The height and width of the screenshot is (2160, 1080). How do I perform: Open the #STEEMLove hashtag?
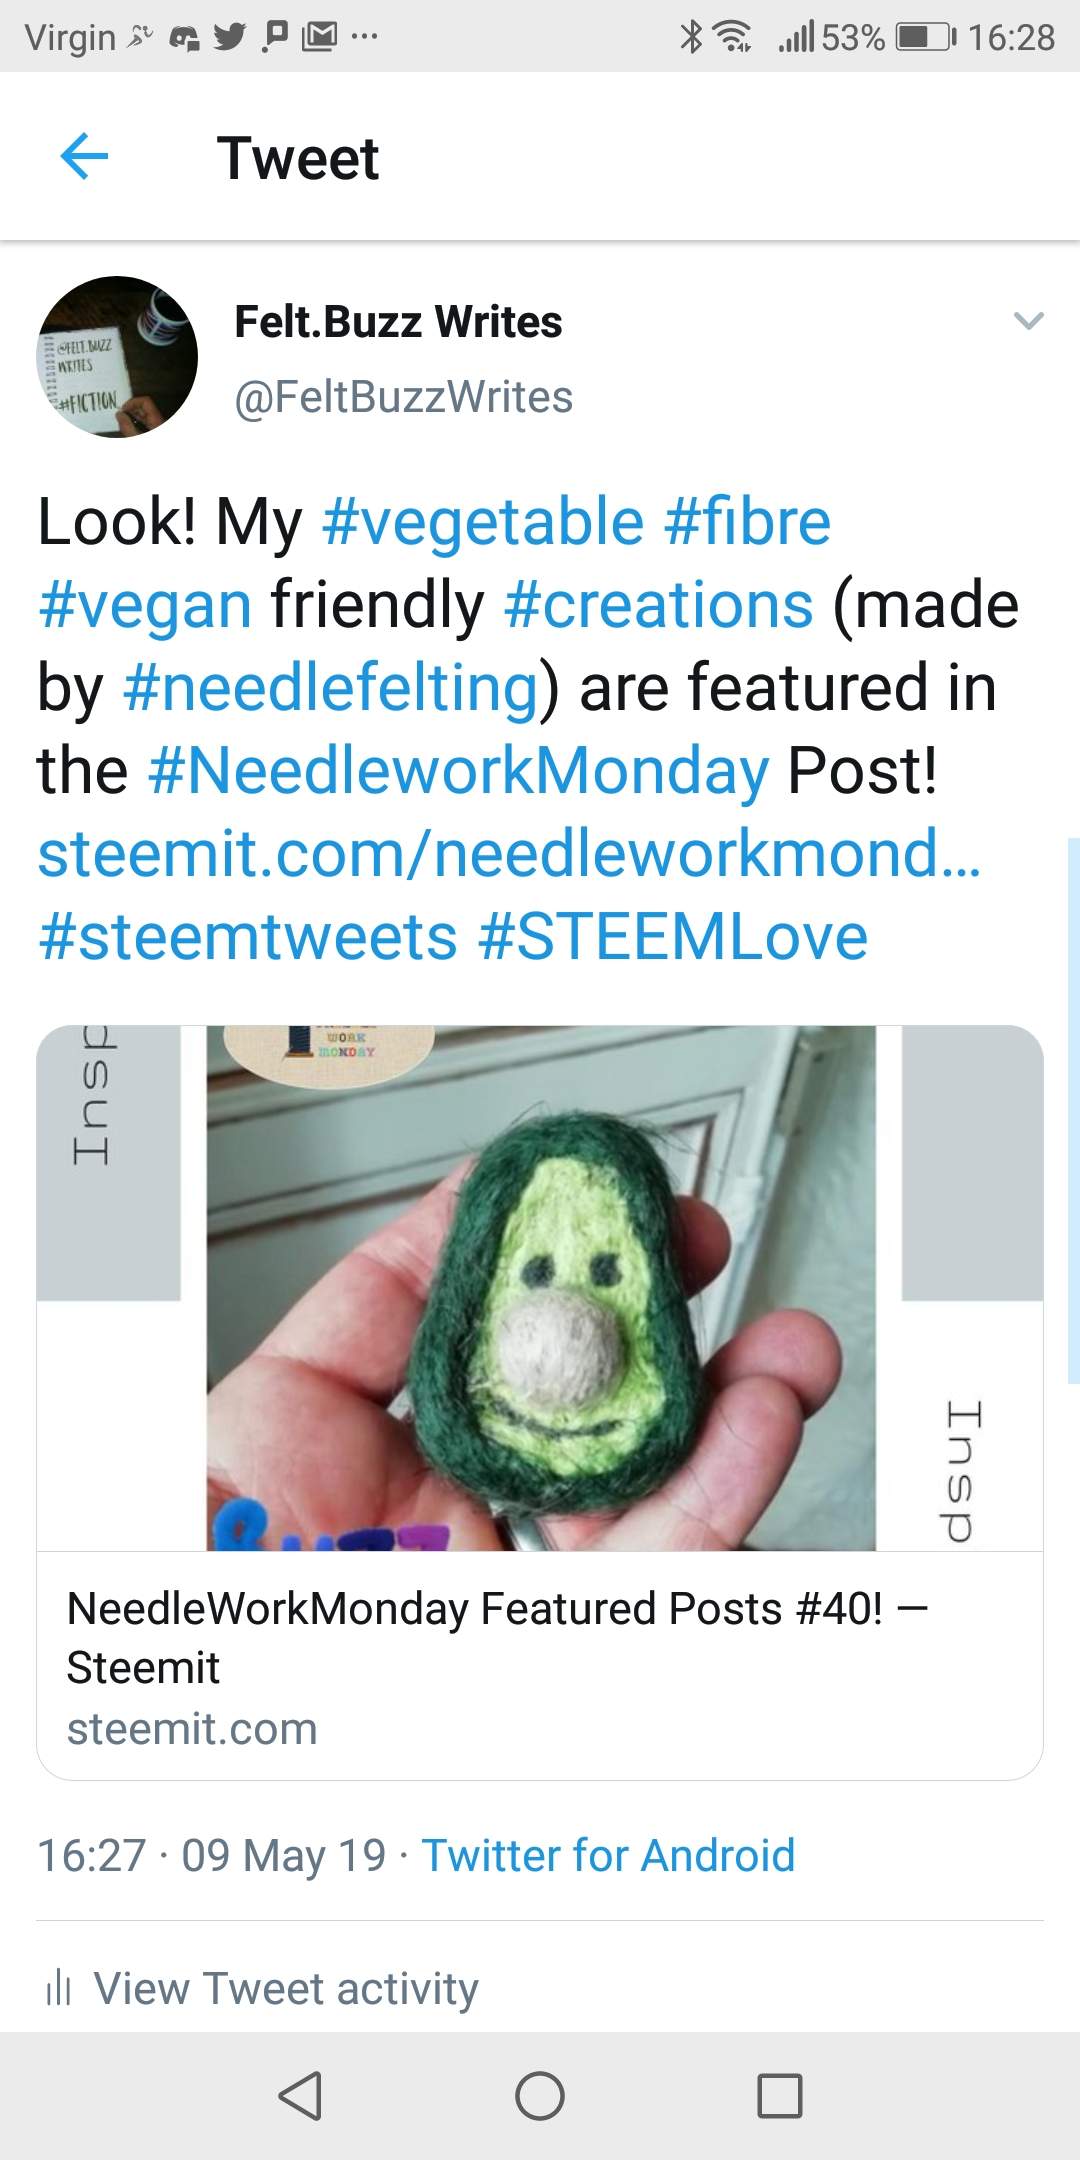tap(673, 937)
